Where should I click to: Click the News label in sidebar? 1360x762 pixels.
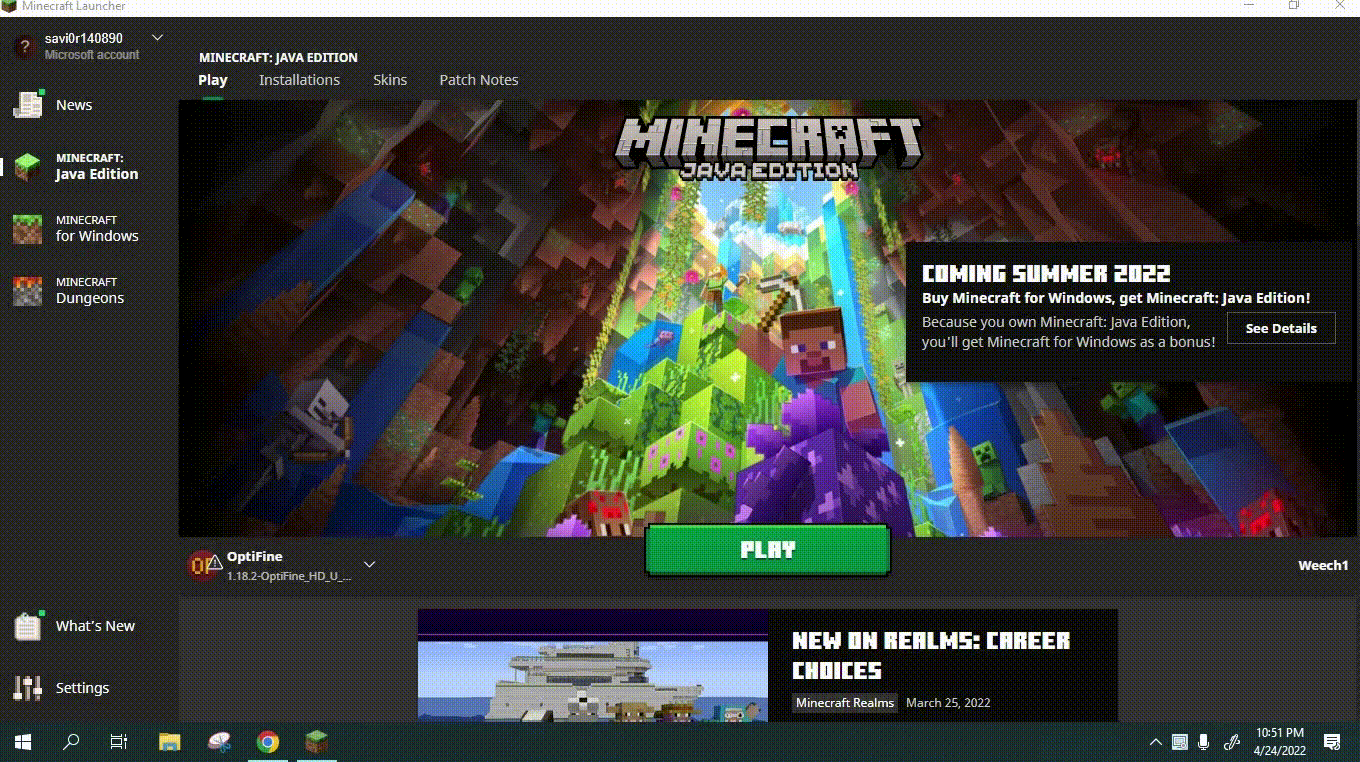[x=74, y=105]
